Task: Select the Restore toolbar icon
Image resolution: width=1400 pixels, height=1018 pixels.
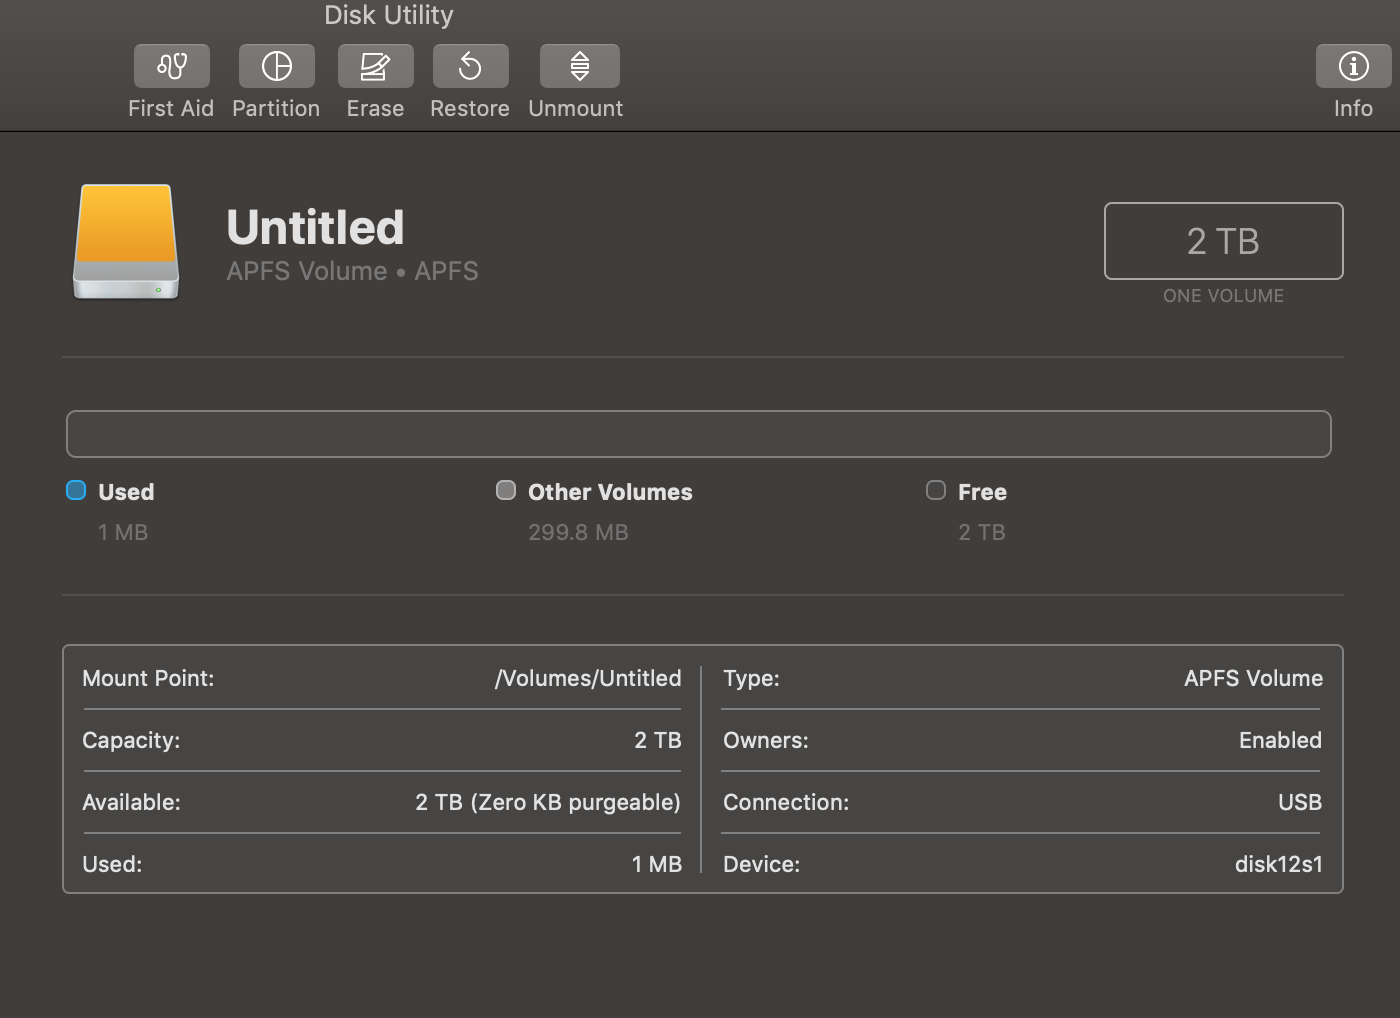Action: [x=470, y=66]
